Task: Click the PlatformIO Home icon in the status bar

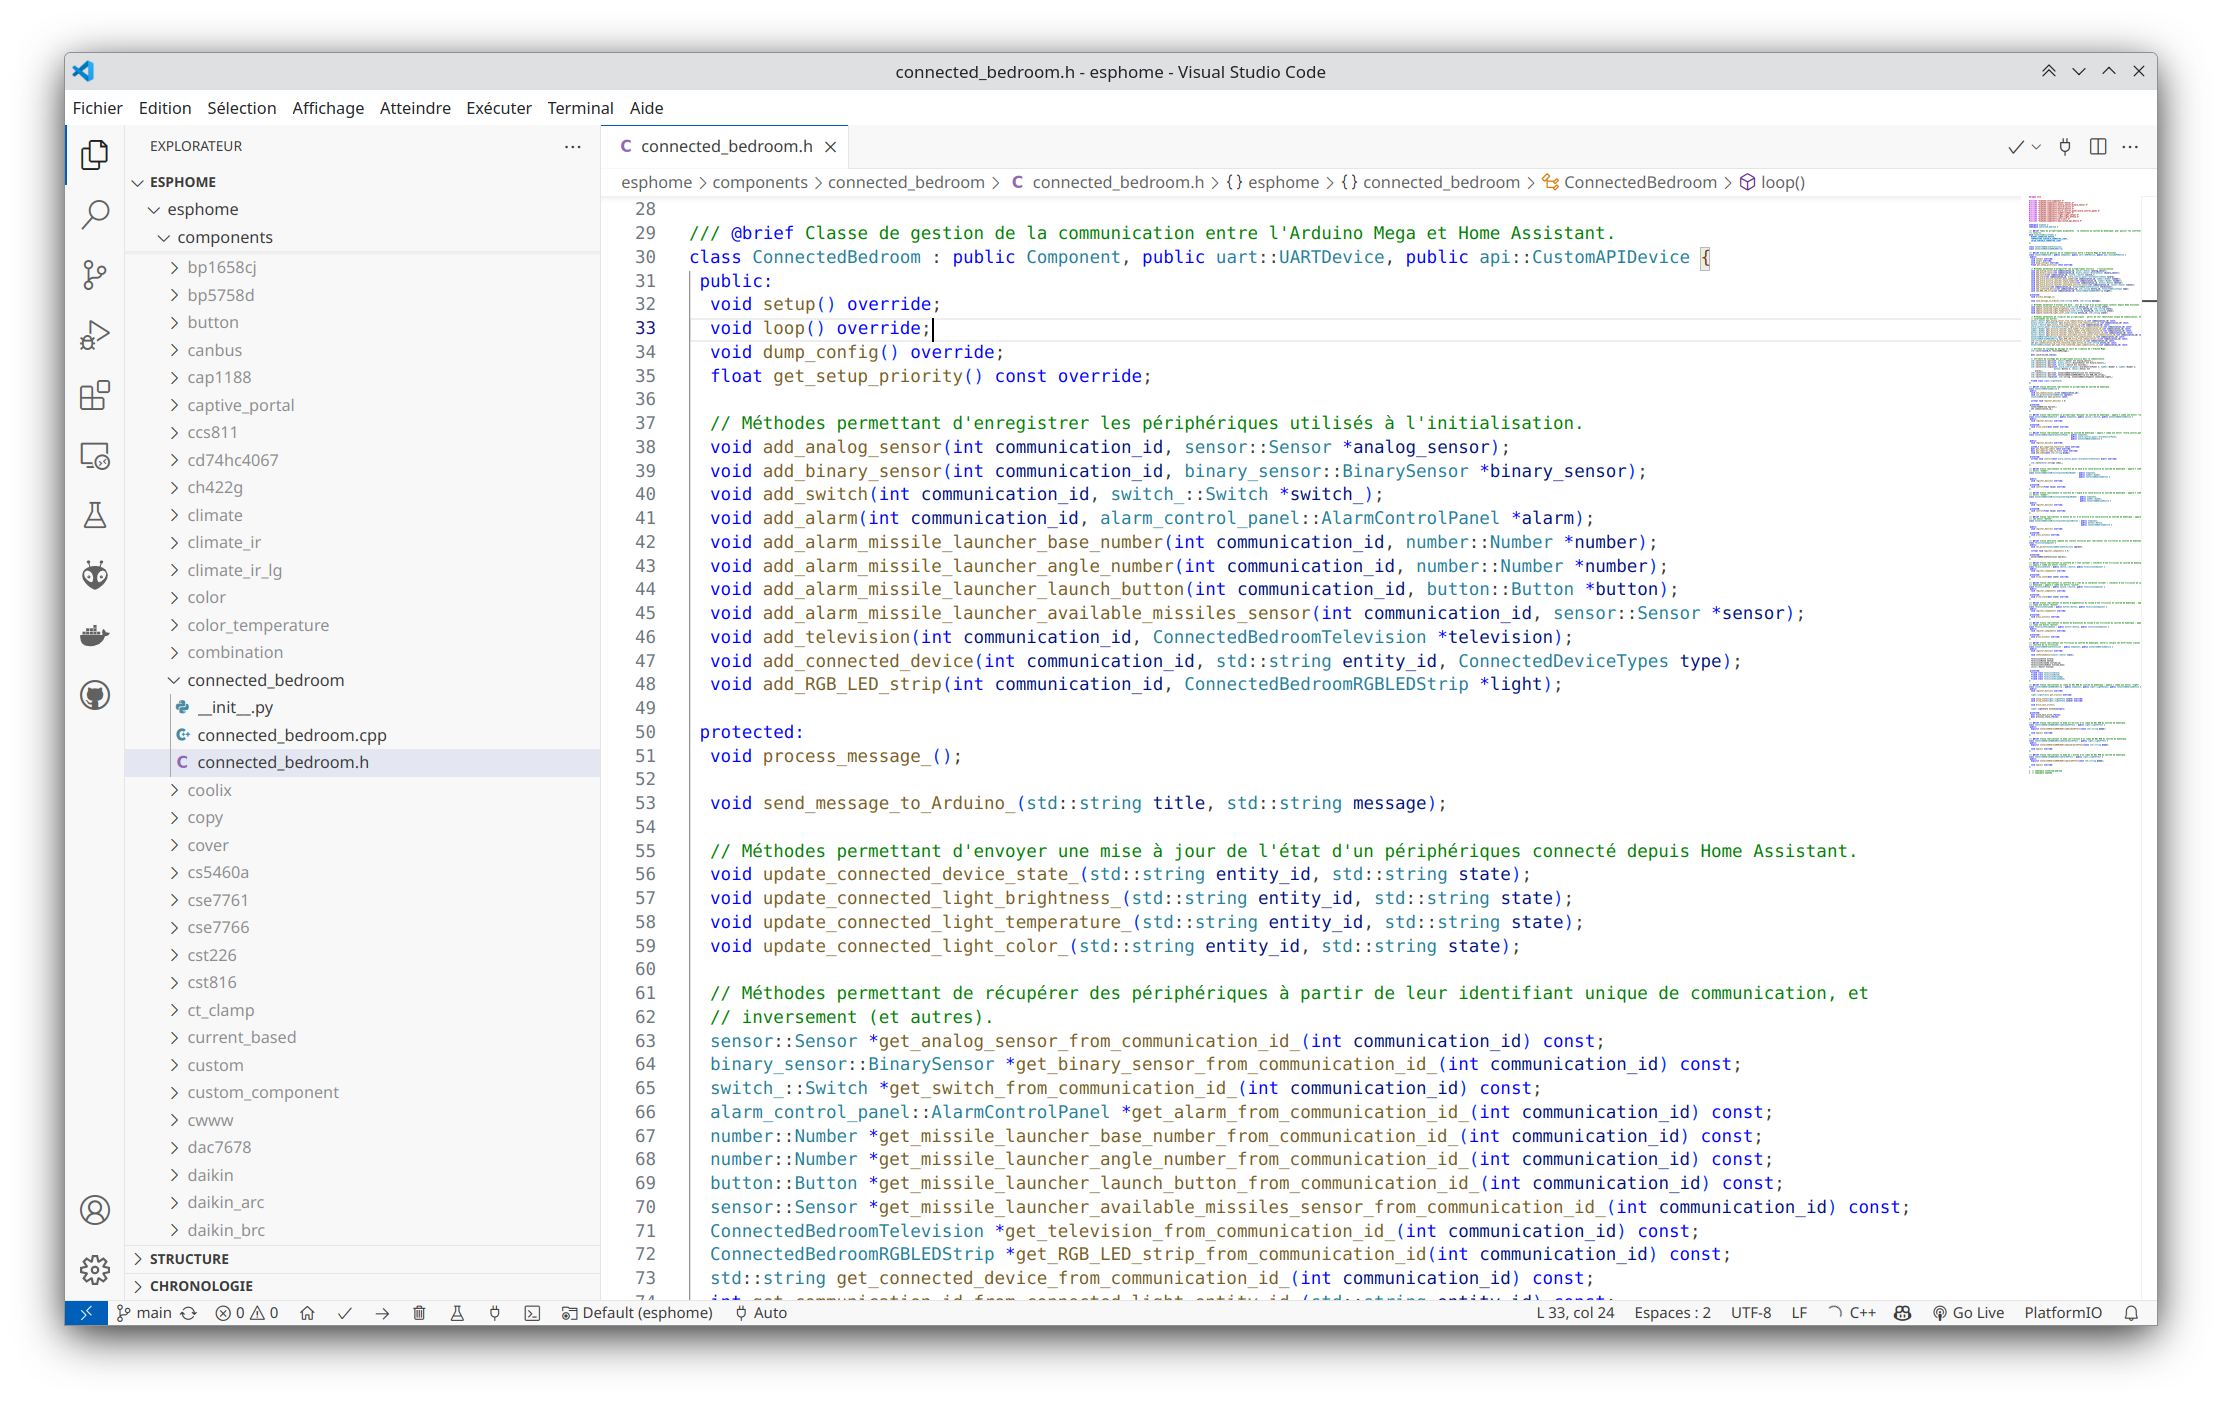Action: 307,1313
